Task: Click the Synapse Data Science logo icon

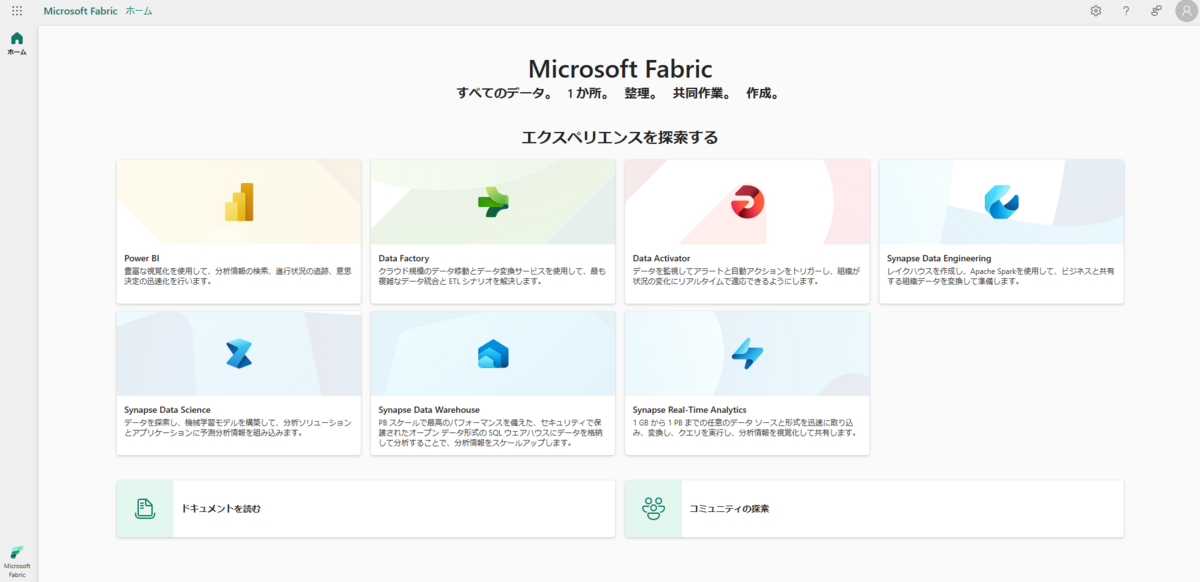Action: coord(239,353)
